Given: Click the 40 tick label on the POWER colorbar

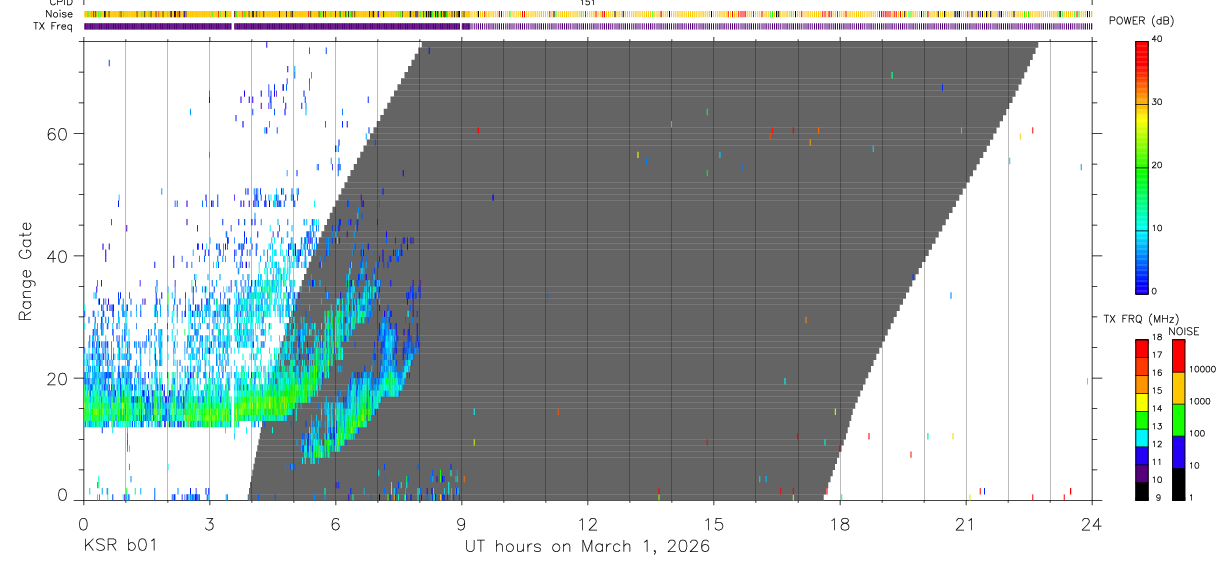Looking at the screenshot, I should [1158, 39].
